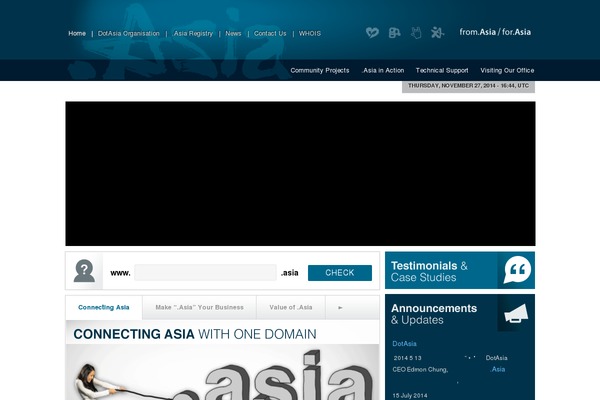Switch to Value of .Asia tab
Screen dimensions: 600x400
[x=291, y=307]
